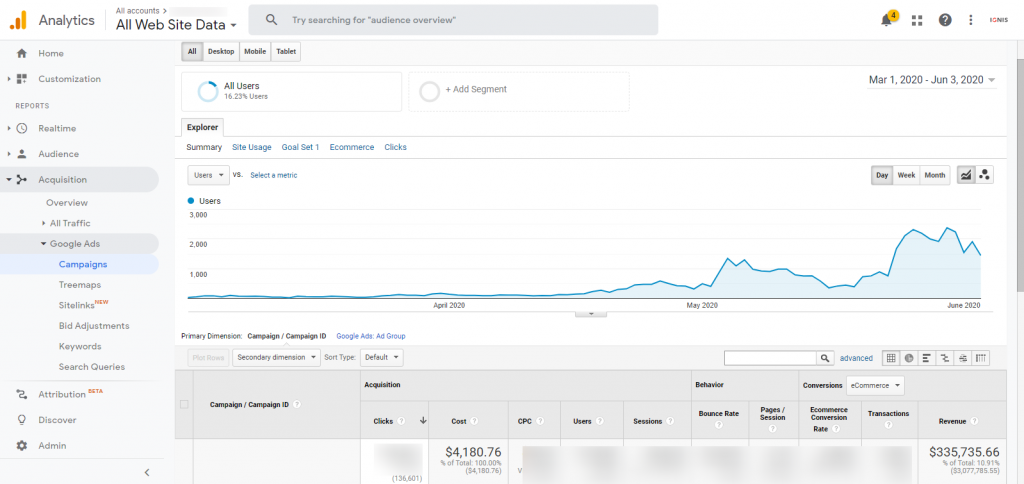Open the date range picker

[931, 80]
